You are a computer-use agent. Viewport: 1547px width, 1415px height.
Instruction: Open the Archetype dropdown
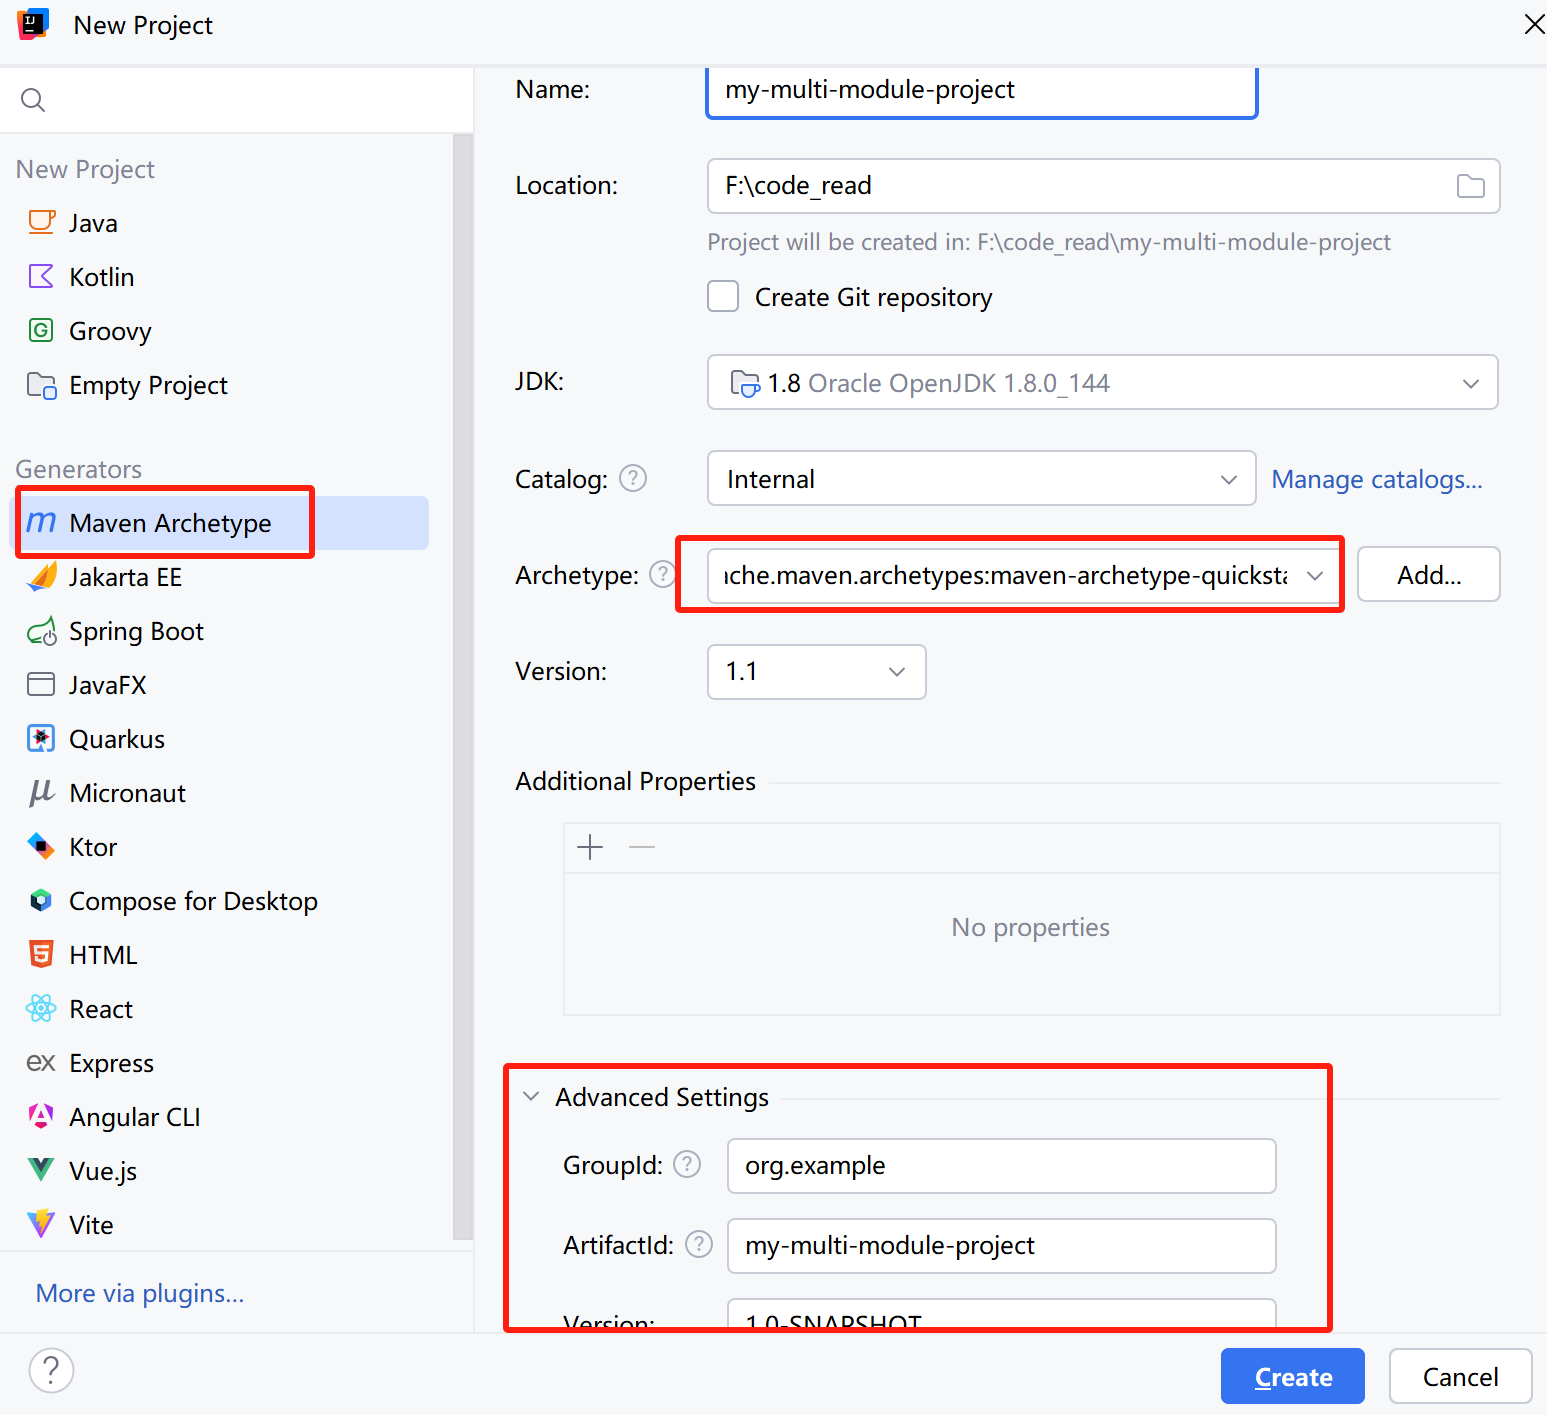tap(1024, 576)
